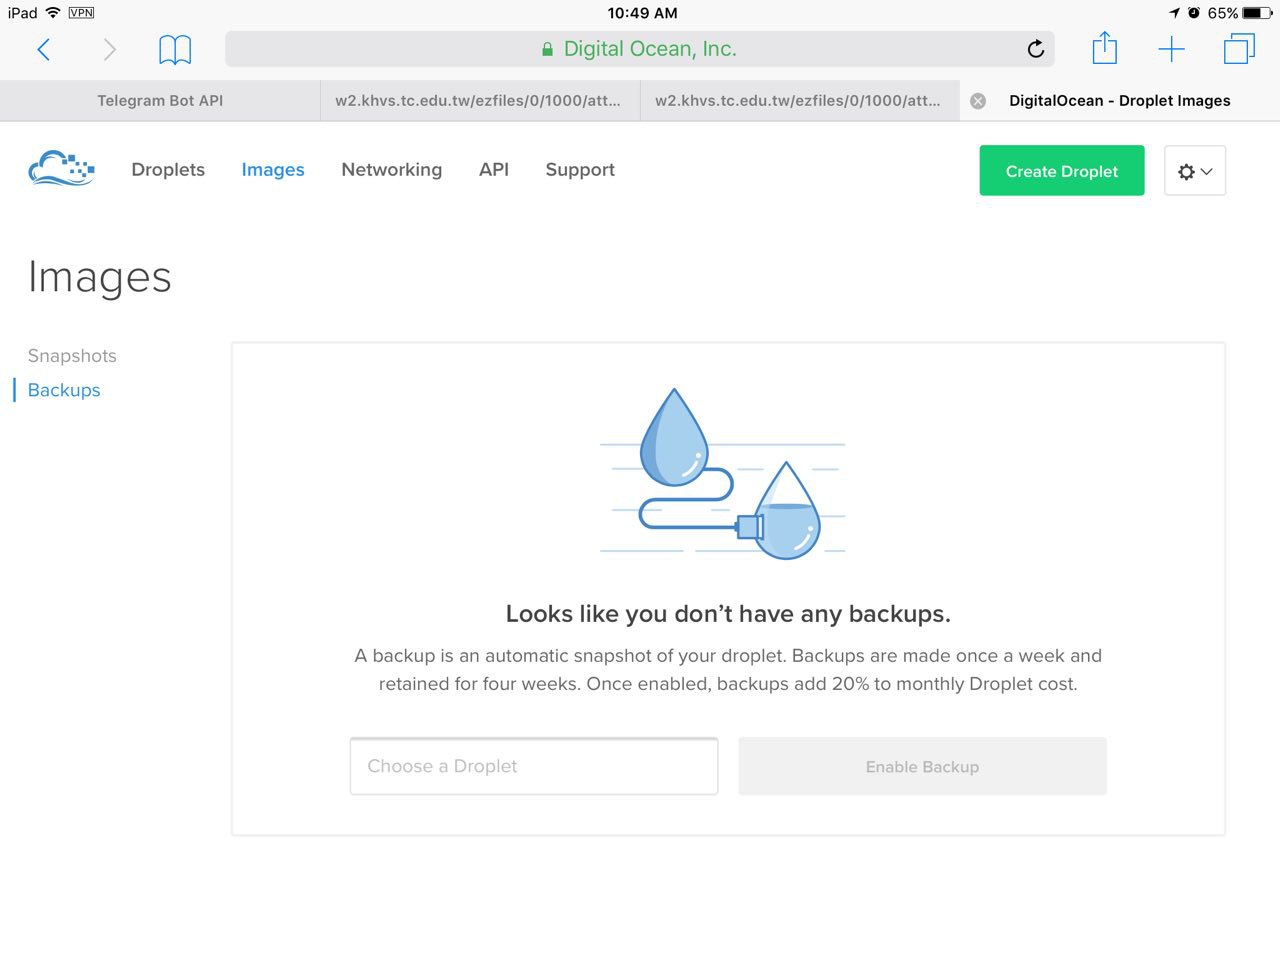
Task: Tap the Digital Ocean, Inc. address bar
Action: click(640, 49)
